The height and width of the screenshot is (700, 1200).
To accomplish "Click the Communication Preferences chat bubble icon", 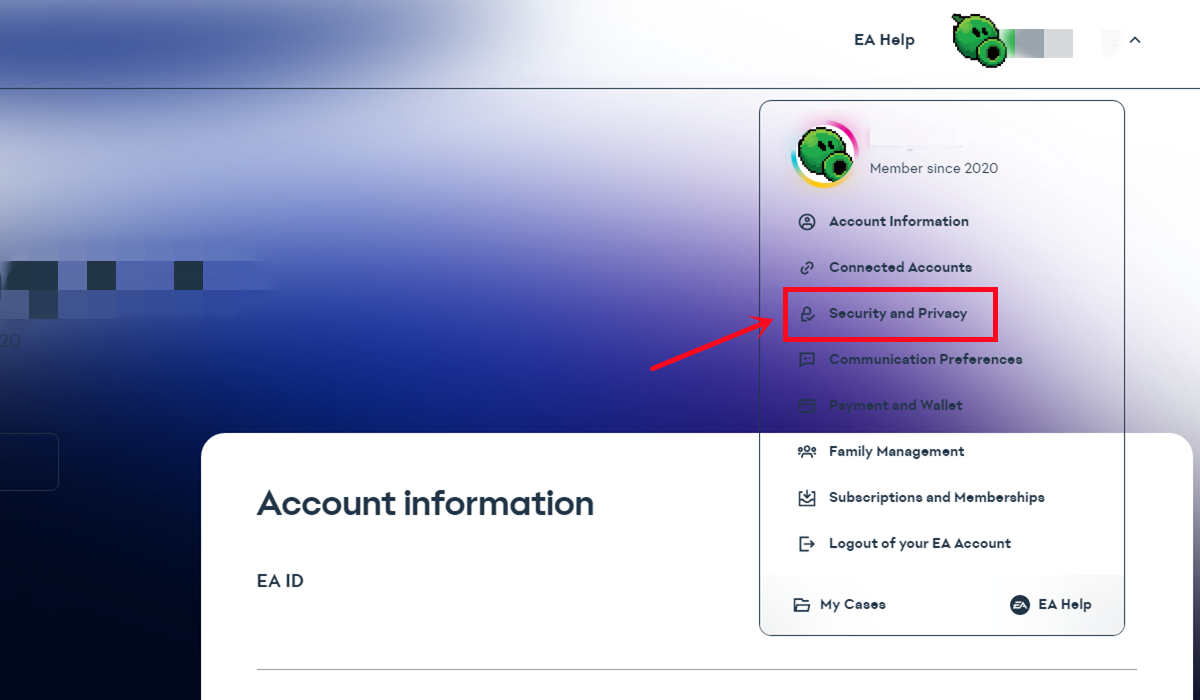I will pos(807,360).
